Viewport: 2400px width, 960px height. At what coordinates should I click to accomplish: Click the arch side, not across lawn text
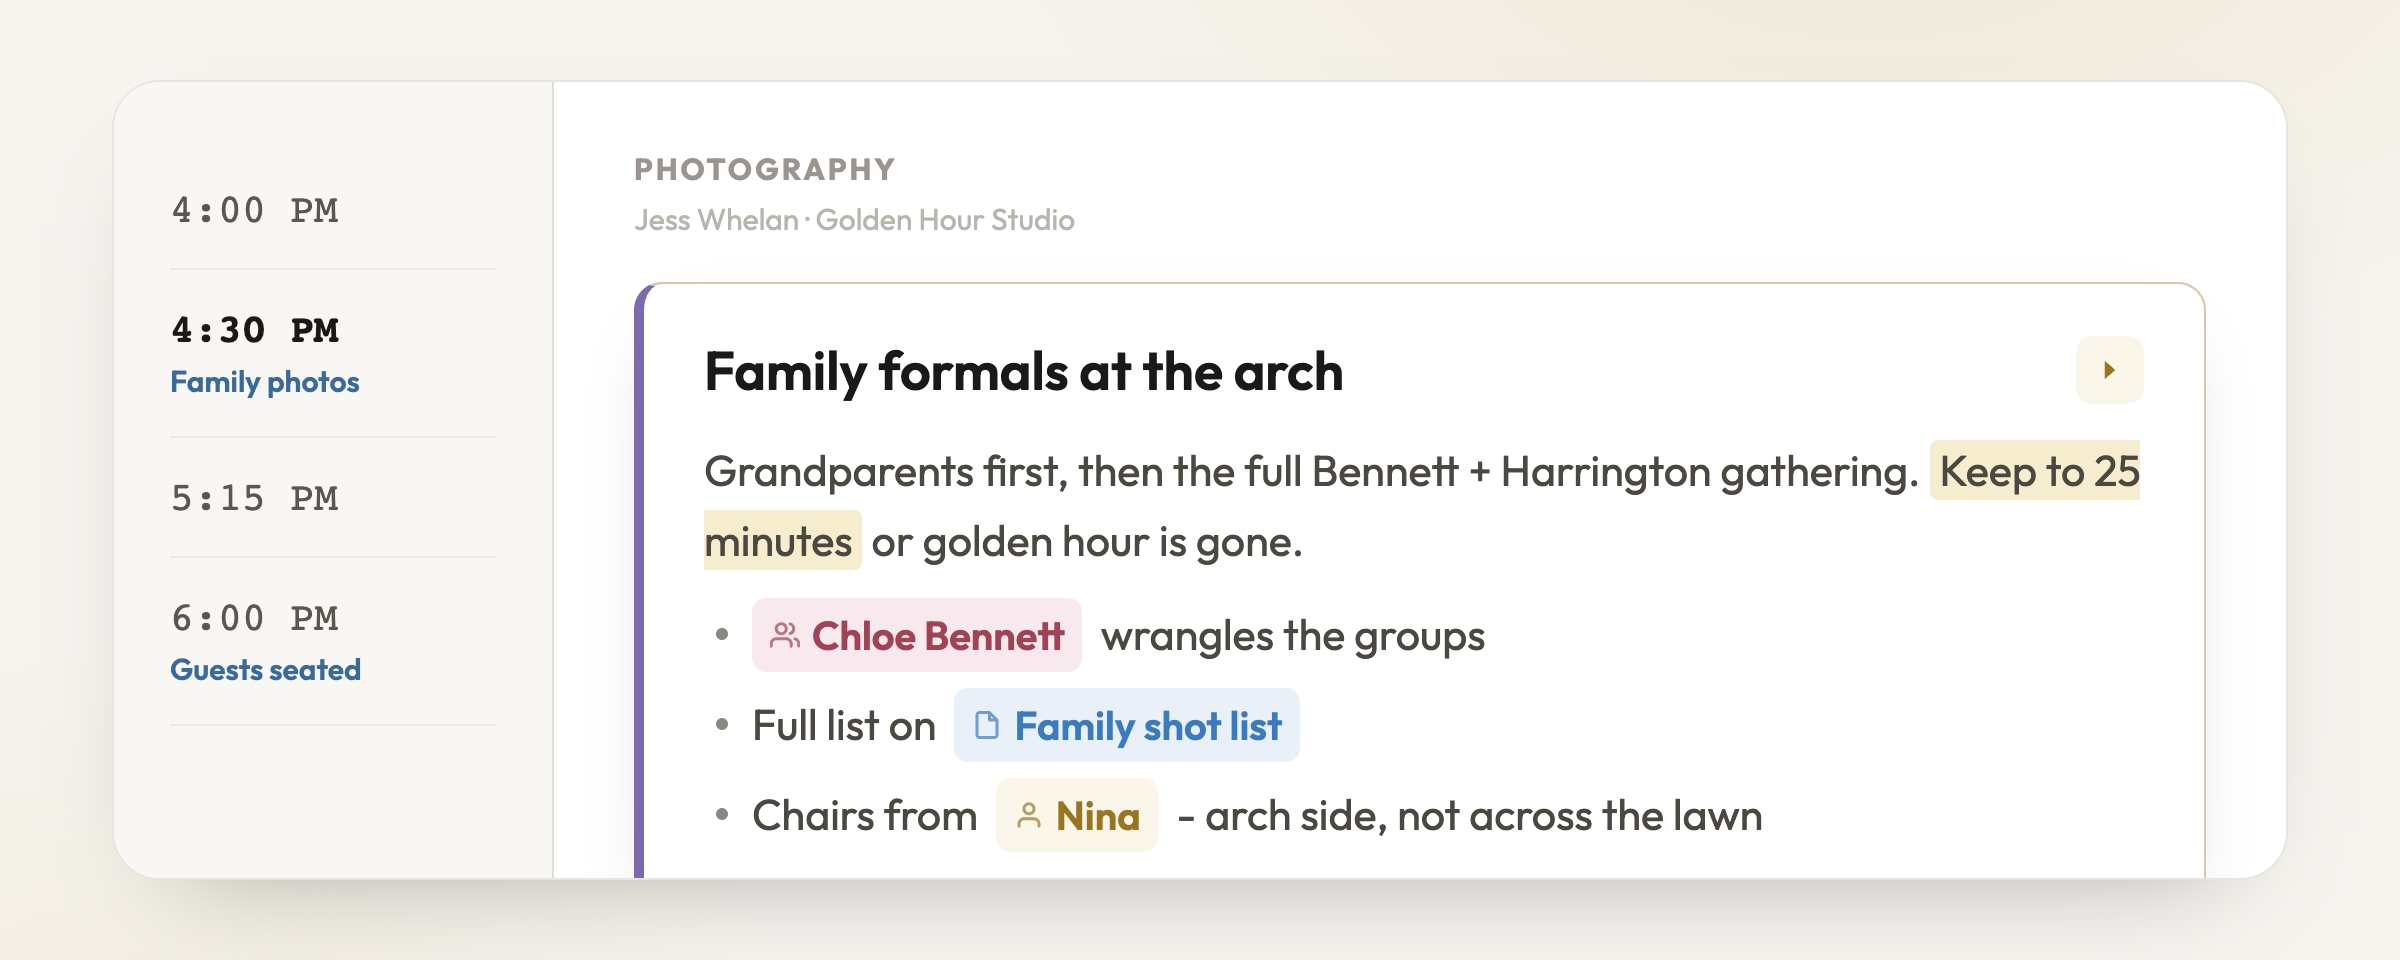point(1470,816)
